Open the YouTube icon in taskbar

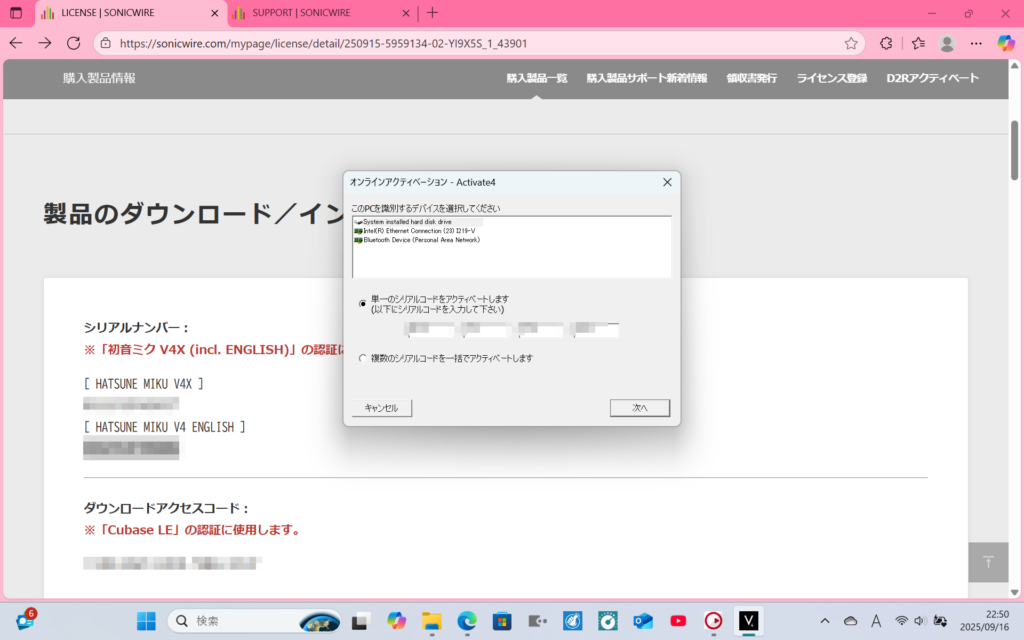(679, 620)
